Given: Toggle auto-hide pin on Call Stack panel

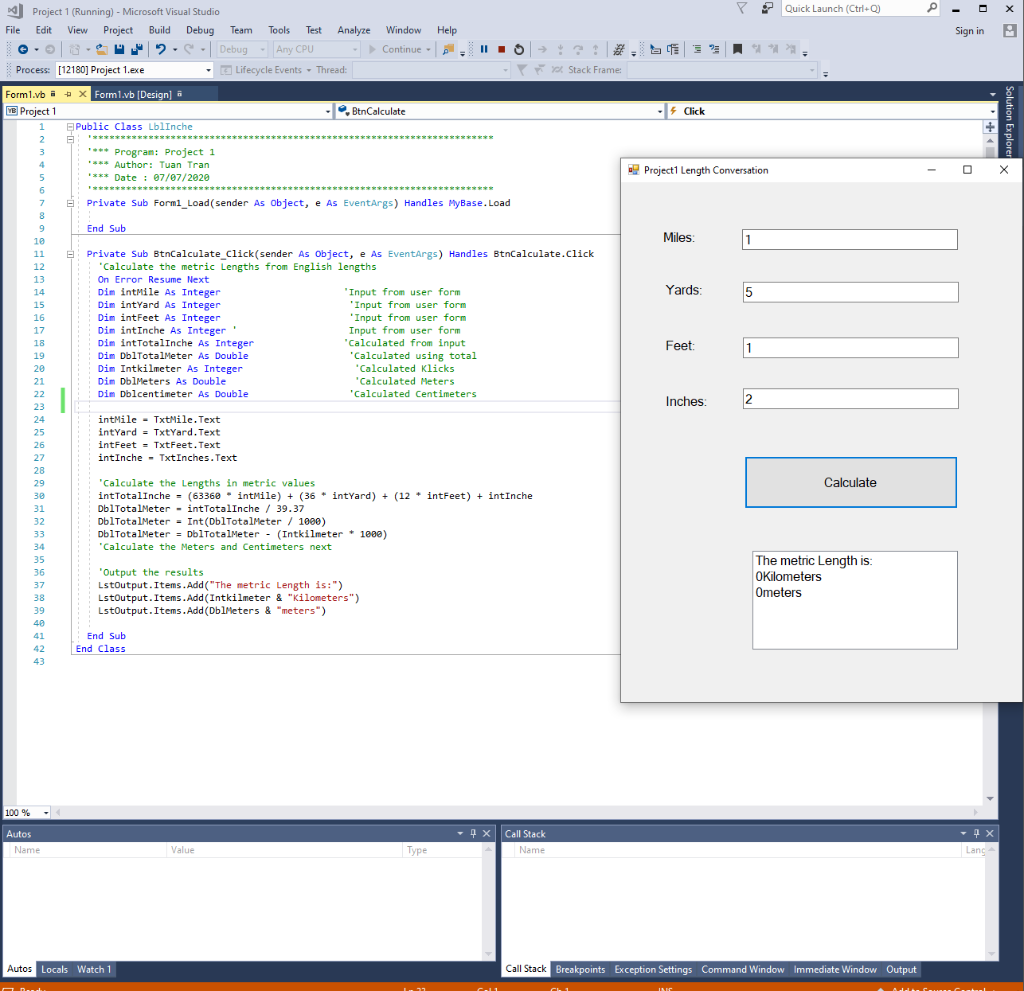Looking at the screenshot, I should coord(974,833).
